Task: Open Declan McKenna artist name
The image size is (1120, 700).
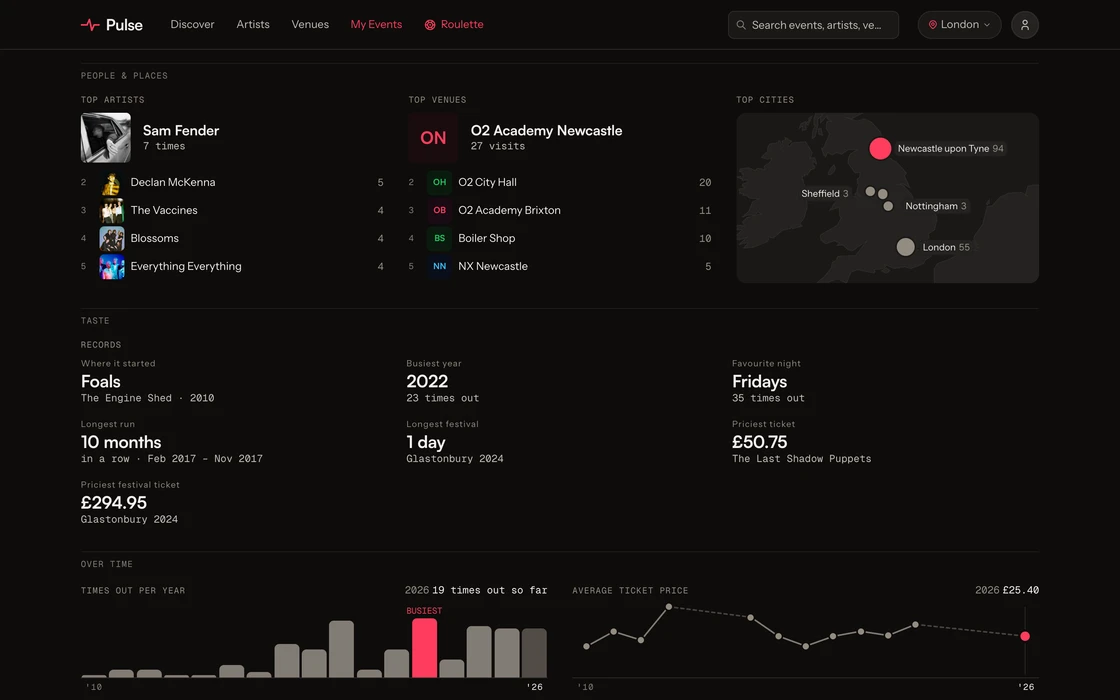Action: tap(173, 182)
